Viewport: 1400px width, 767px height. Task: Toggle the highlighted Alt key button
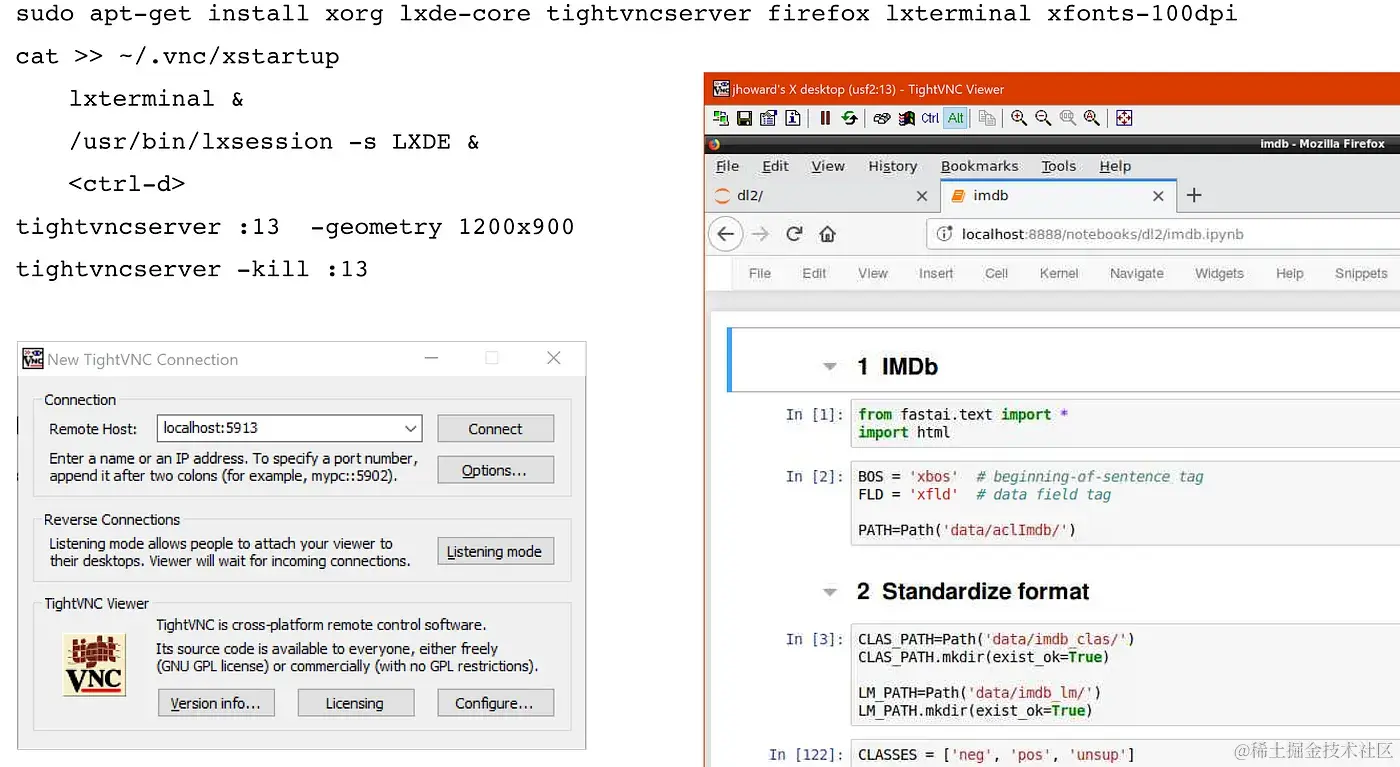[955, 118]
